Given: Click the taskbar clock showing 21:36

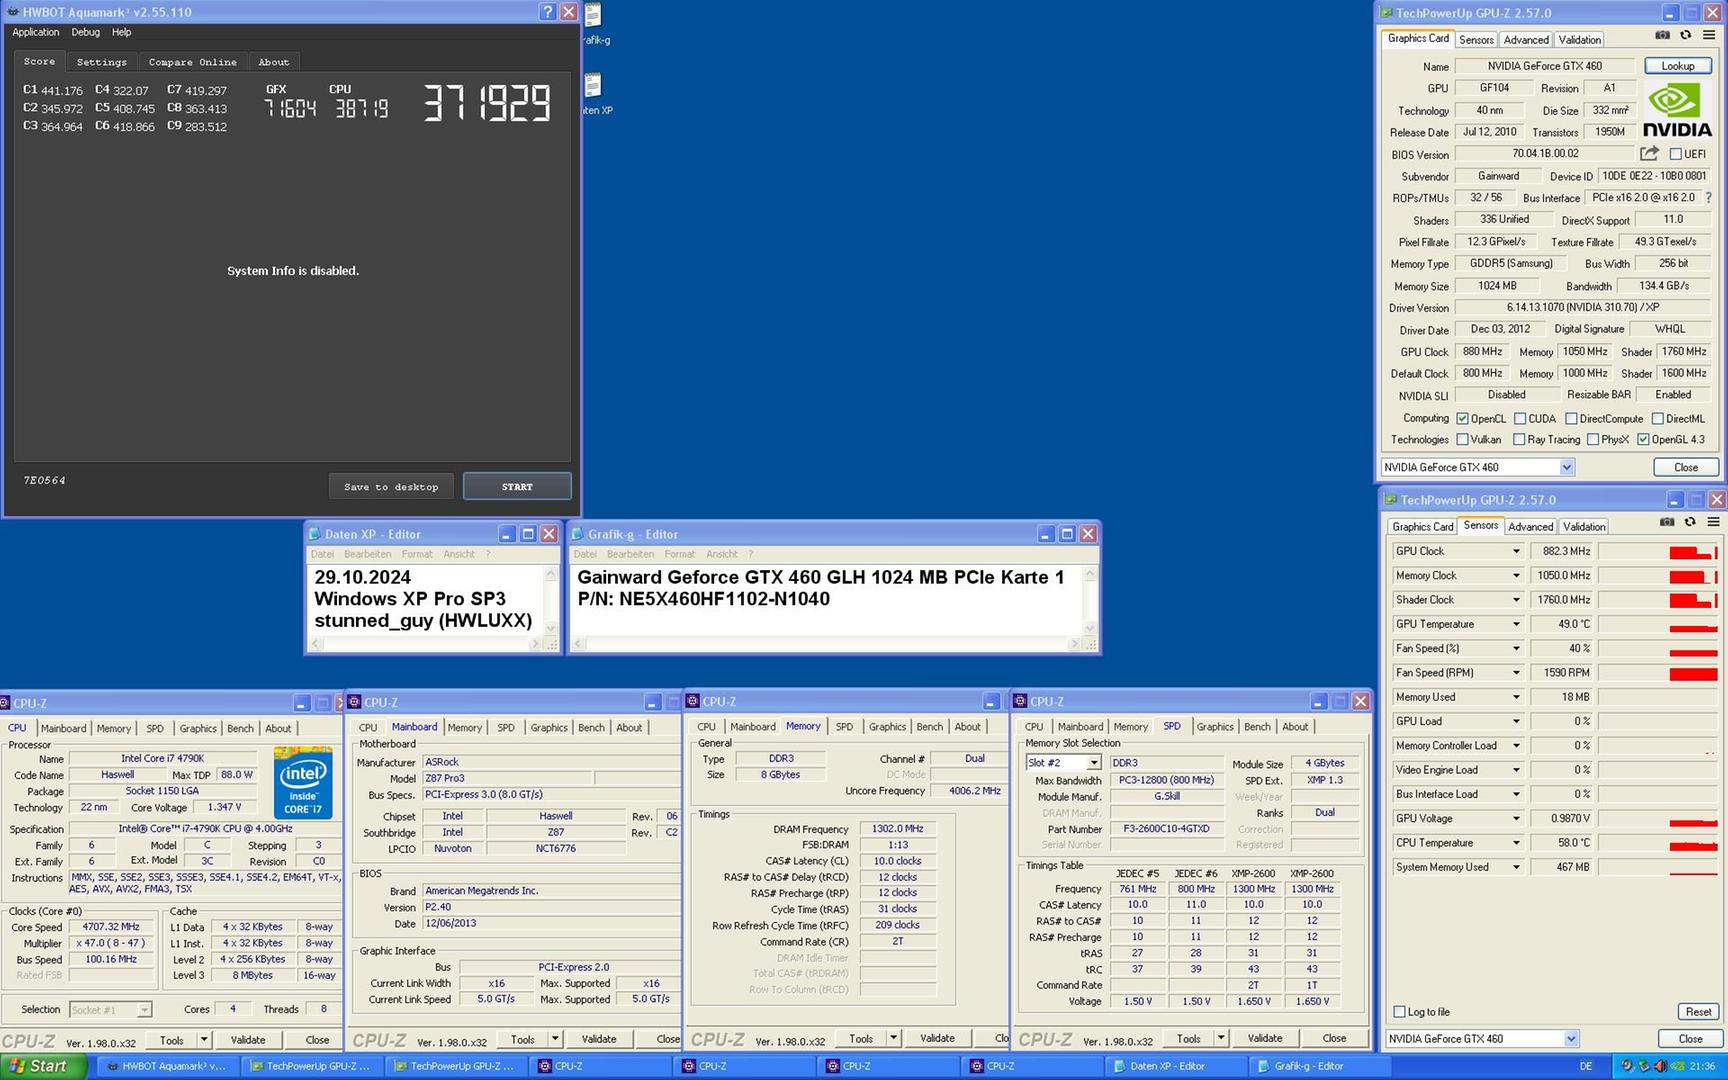Looking at the screenshot, I should click(1703, 1066).
